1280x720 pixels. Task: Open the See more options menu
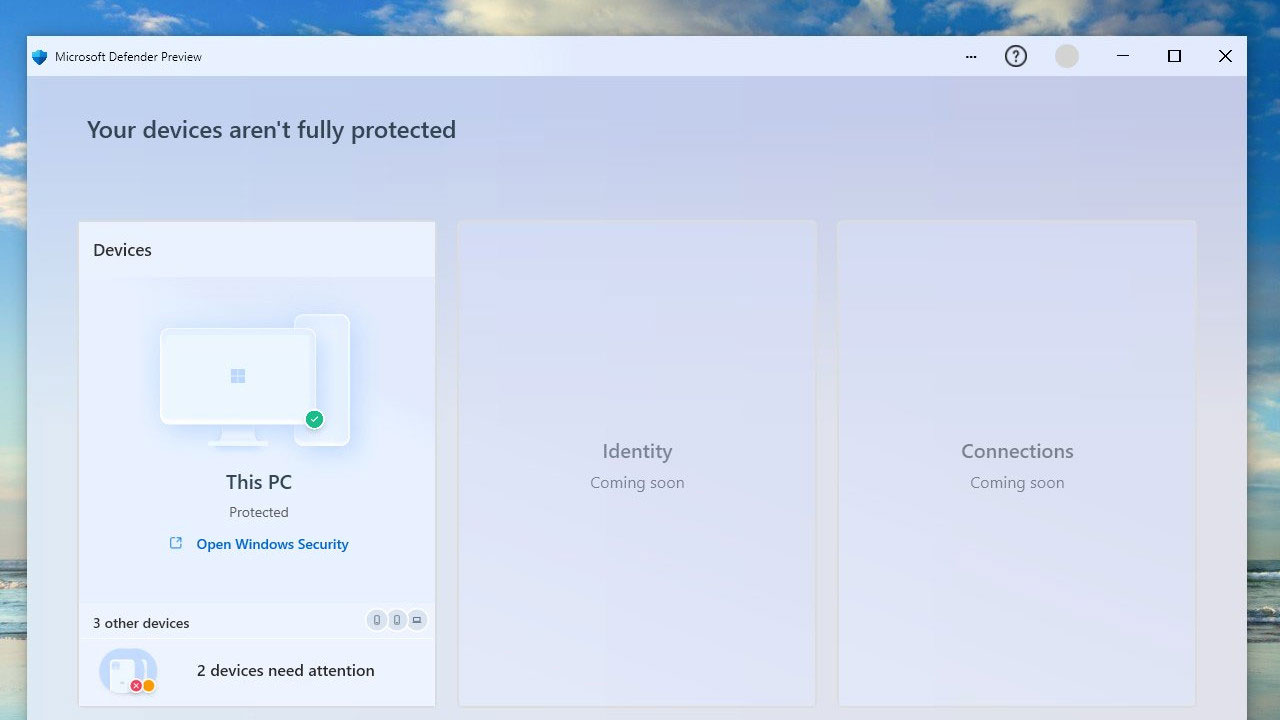tap(970, 56)
